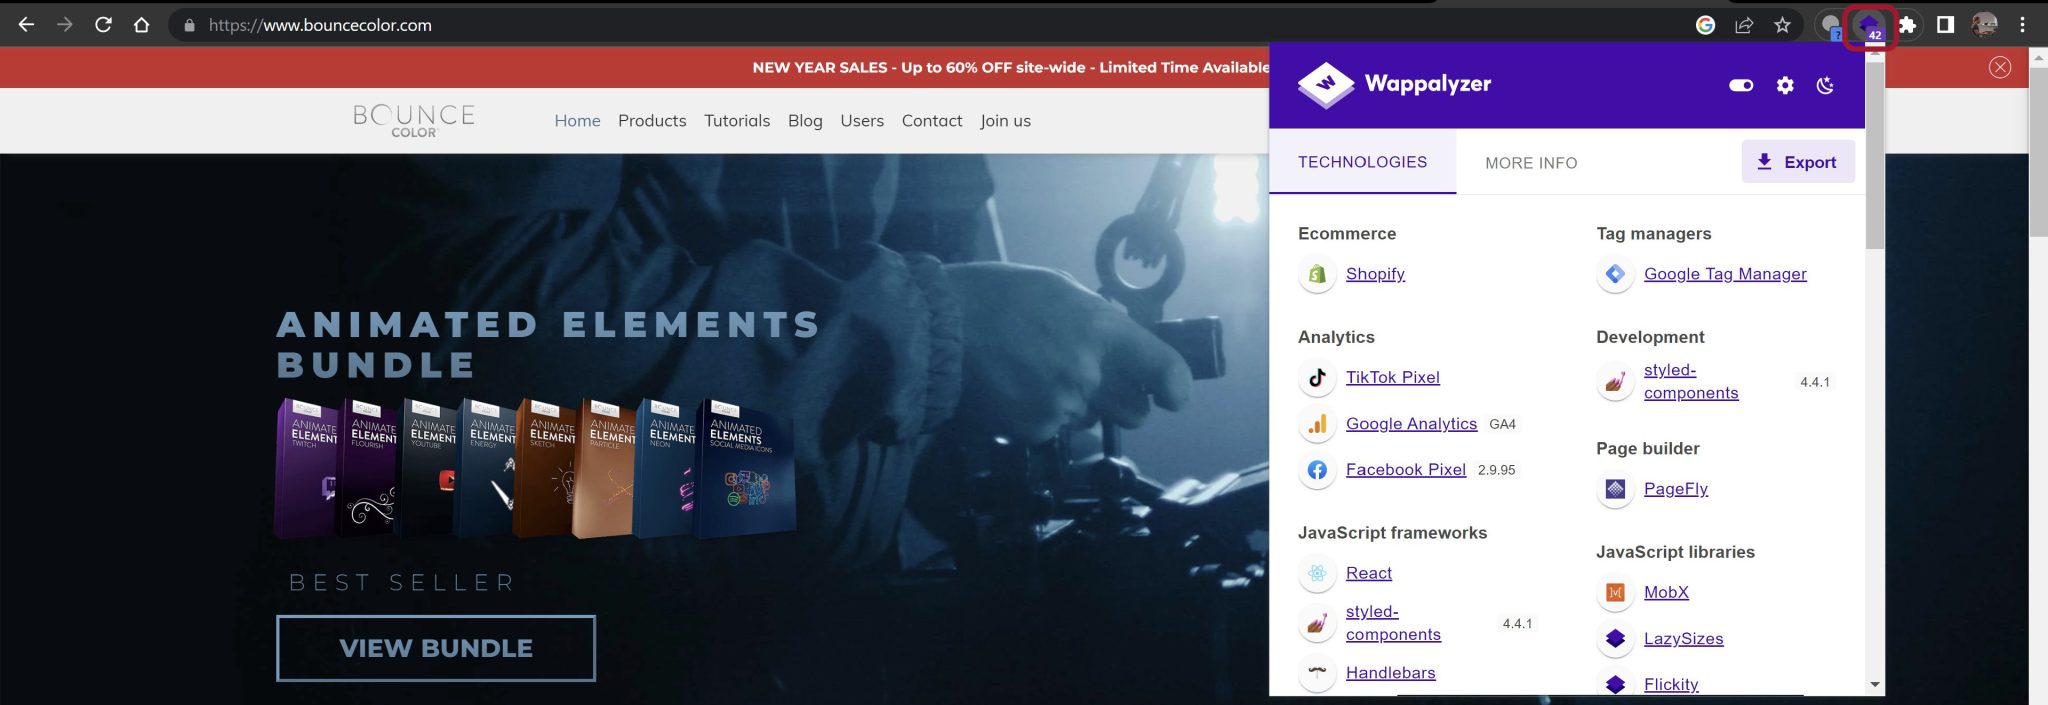The image size is (2048, 705).
Task: Click the browser forward arrow
Action: click(x=65, y=25)
